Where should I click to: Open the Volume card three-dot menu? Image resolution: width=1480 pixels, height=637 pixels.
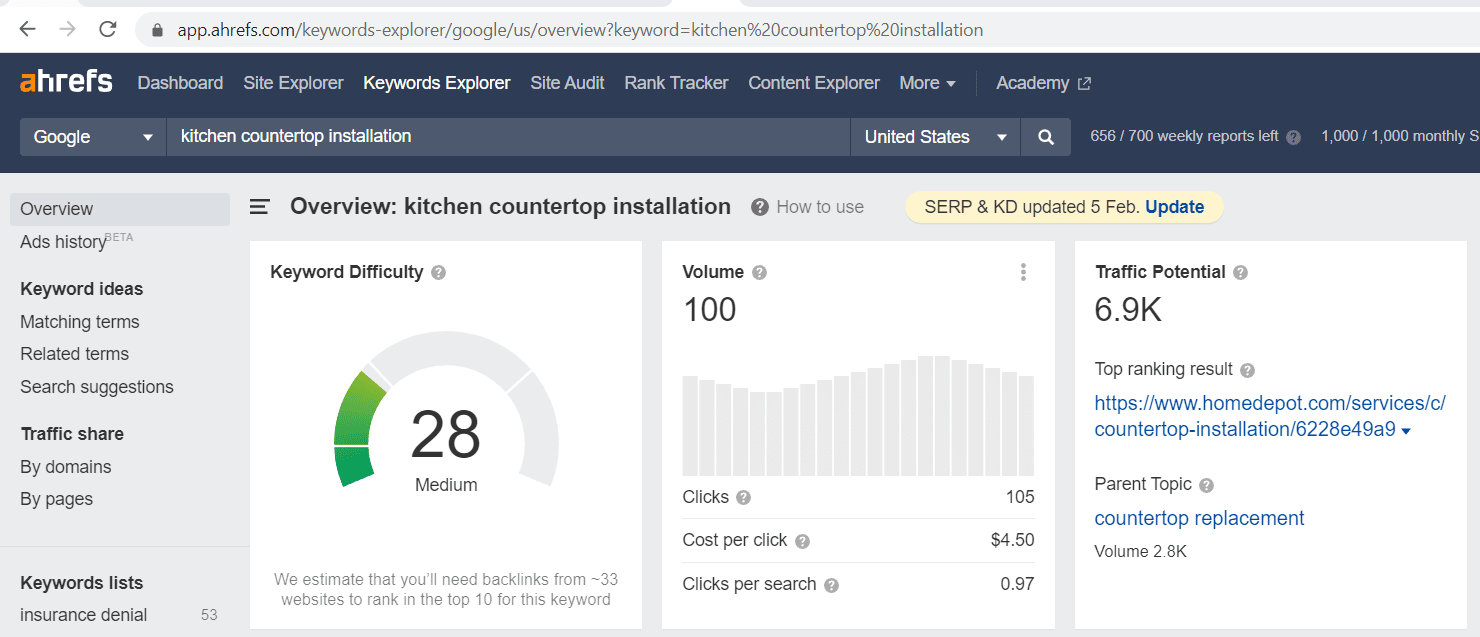point(1023,272)
